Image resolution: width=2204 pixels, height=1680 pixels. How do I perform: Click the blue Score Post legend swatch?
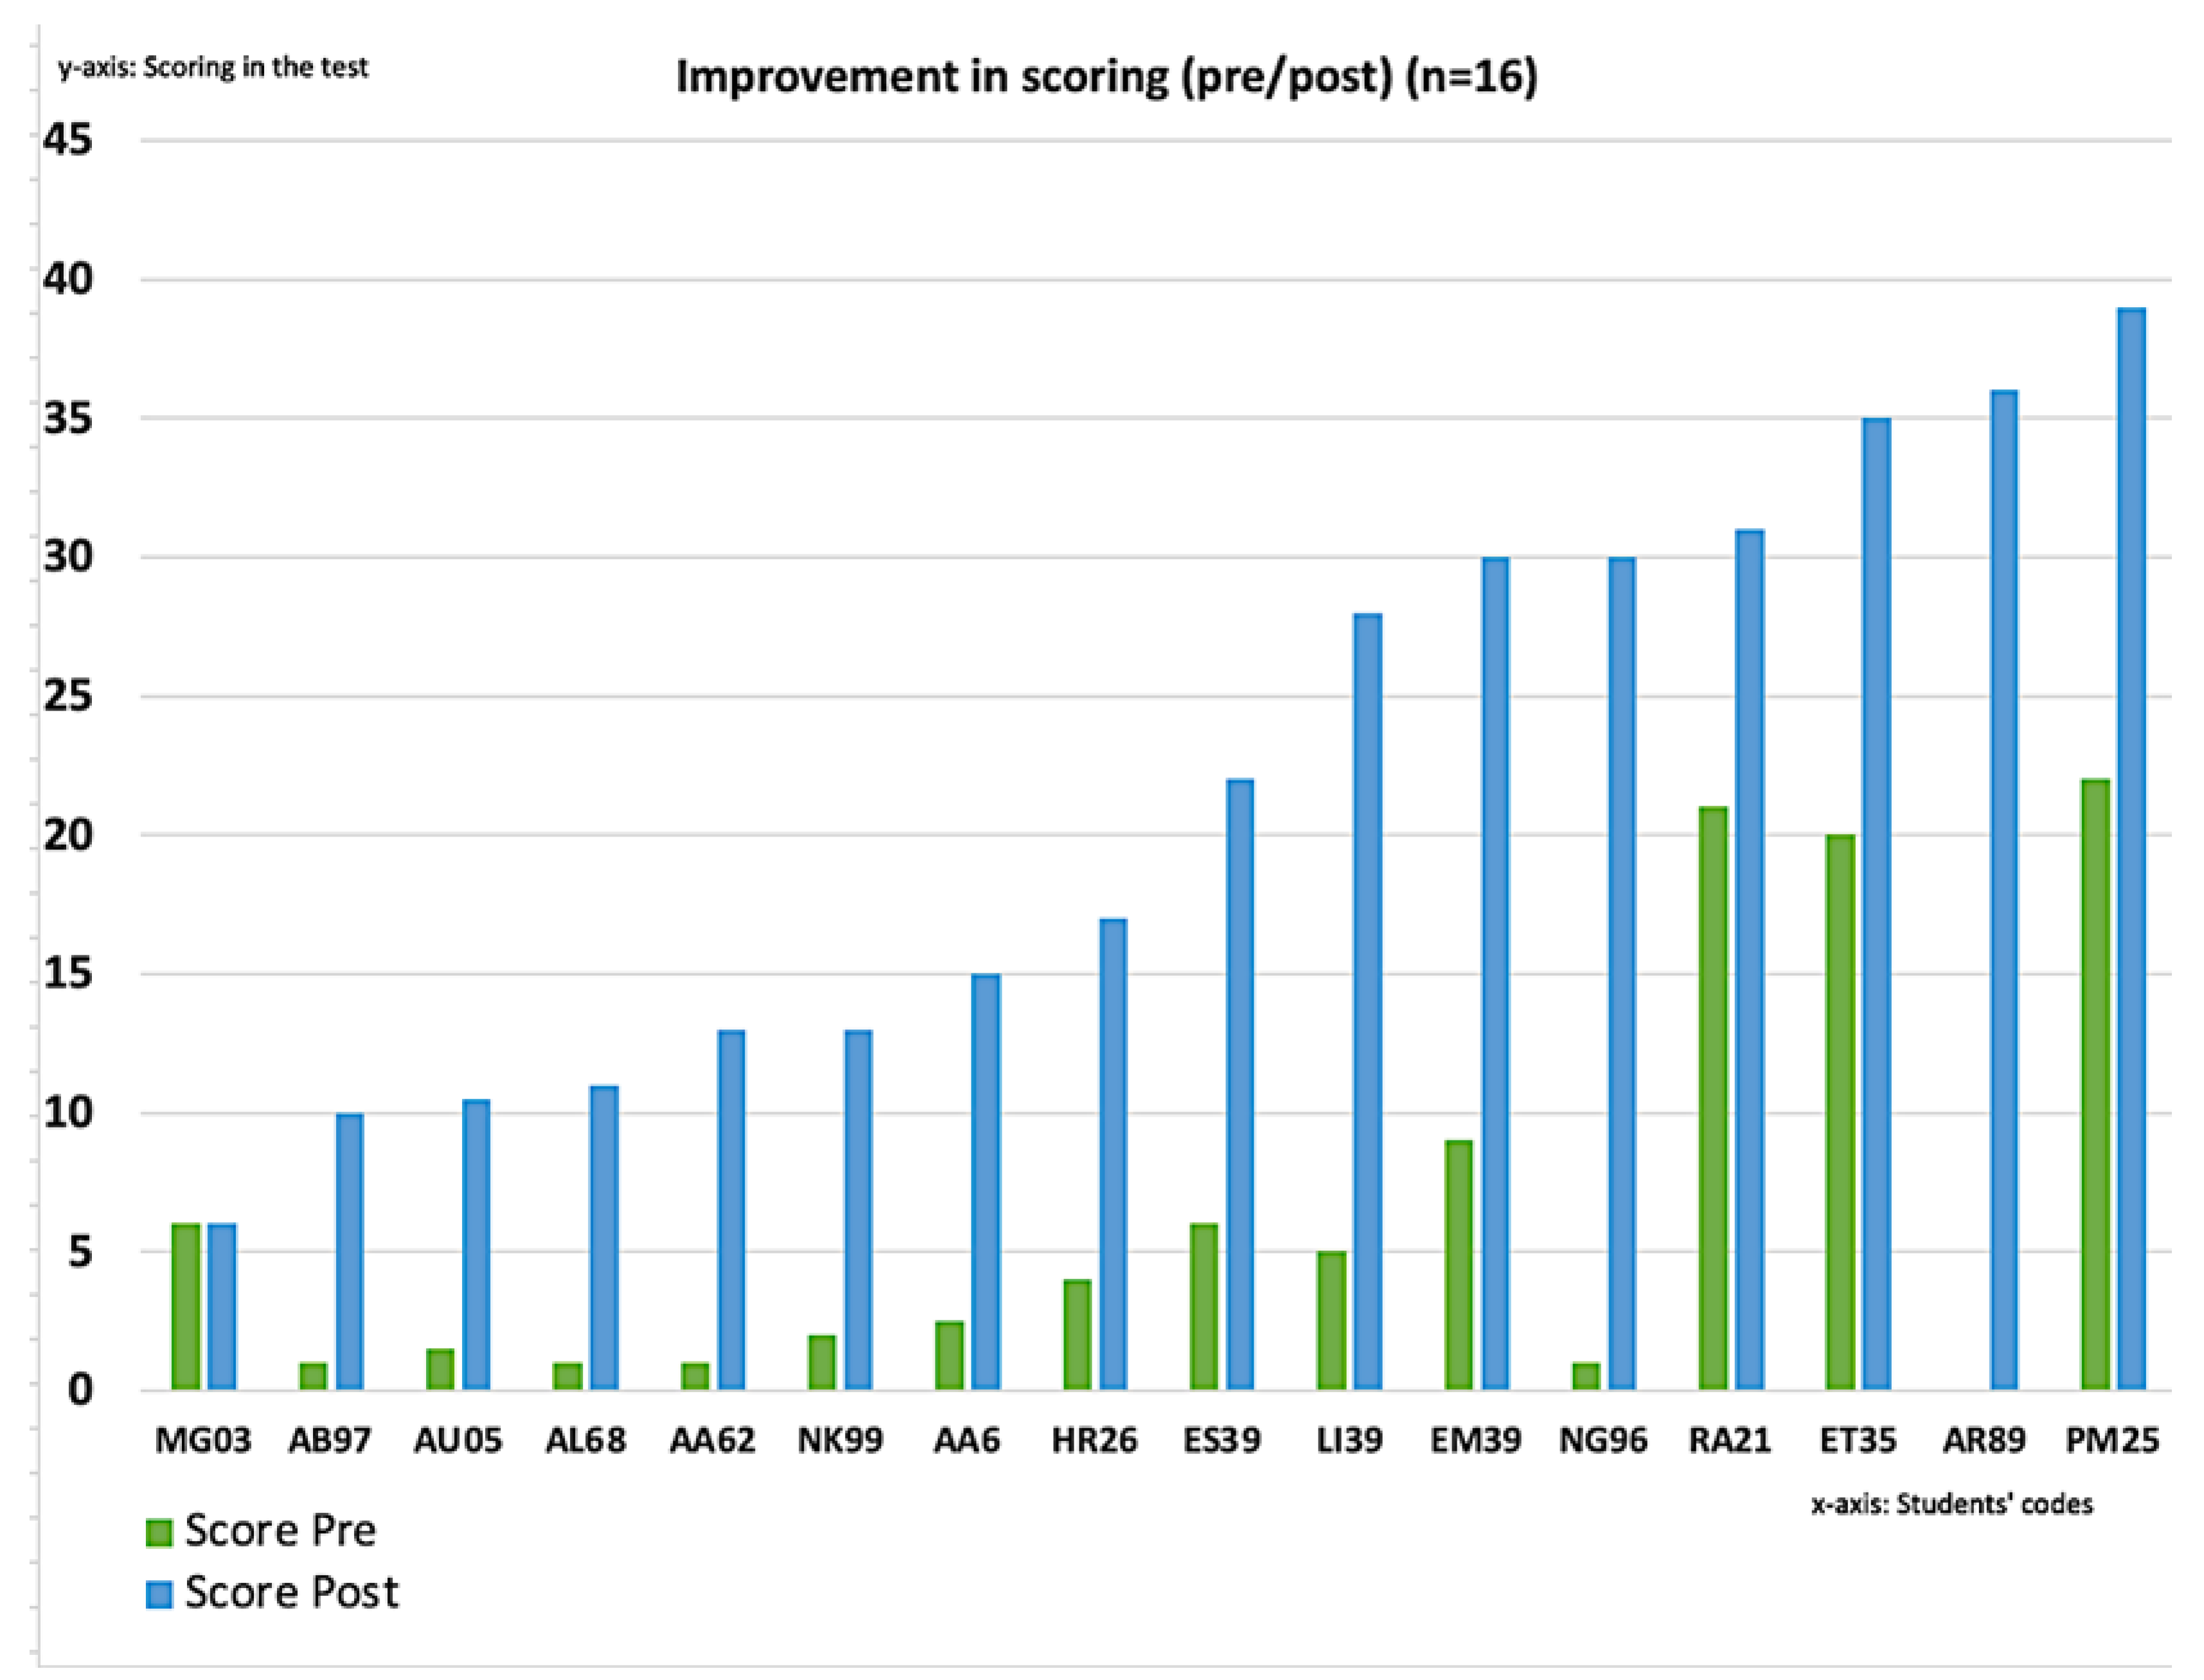159,1594
